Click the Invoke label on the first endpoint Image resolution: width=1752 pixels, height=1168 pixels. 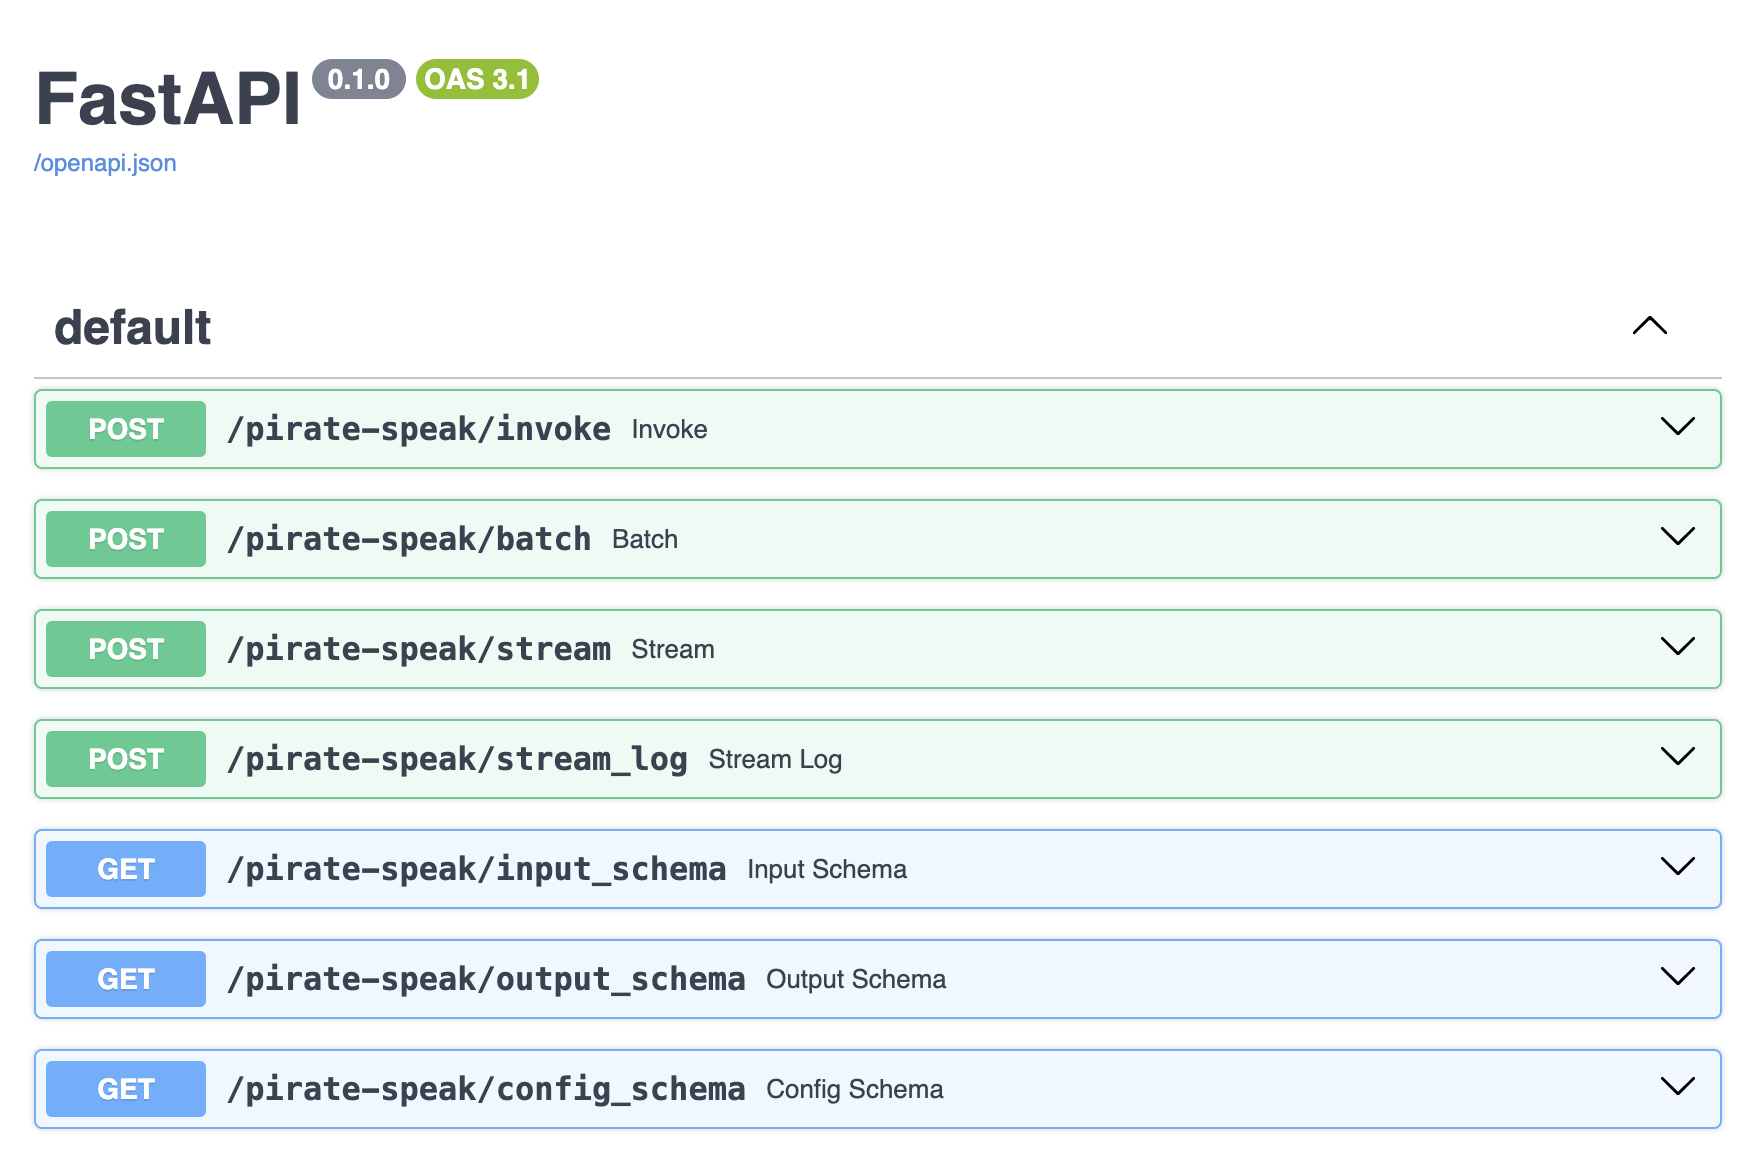click(669, 428)
